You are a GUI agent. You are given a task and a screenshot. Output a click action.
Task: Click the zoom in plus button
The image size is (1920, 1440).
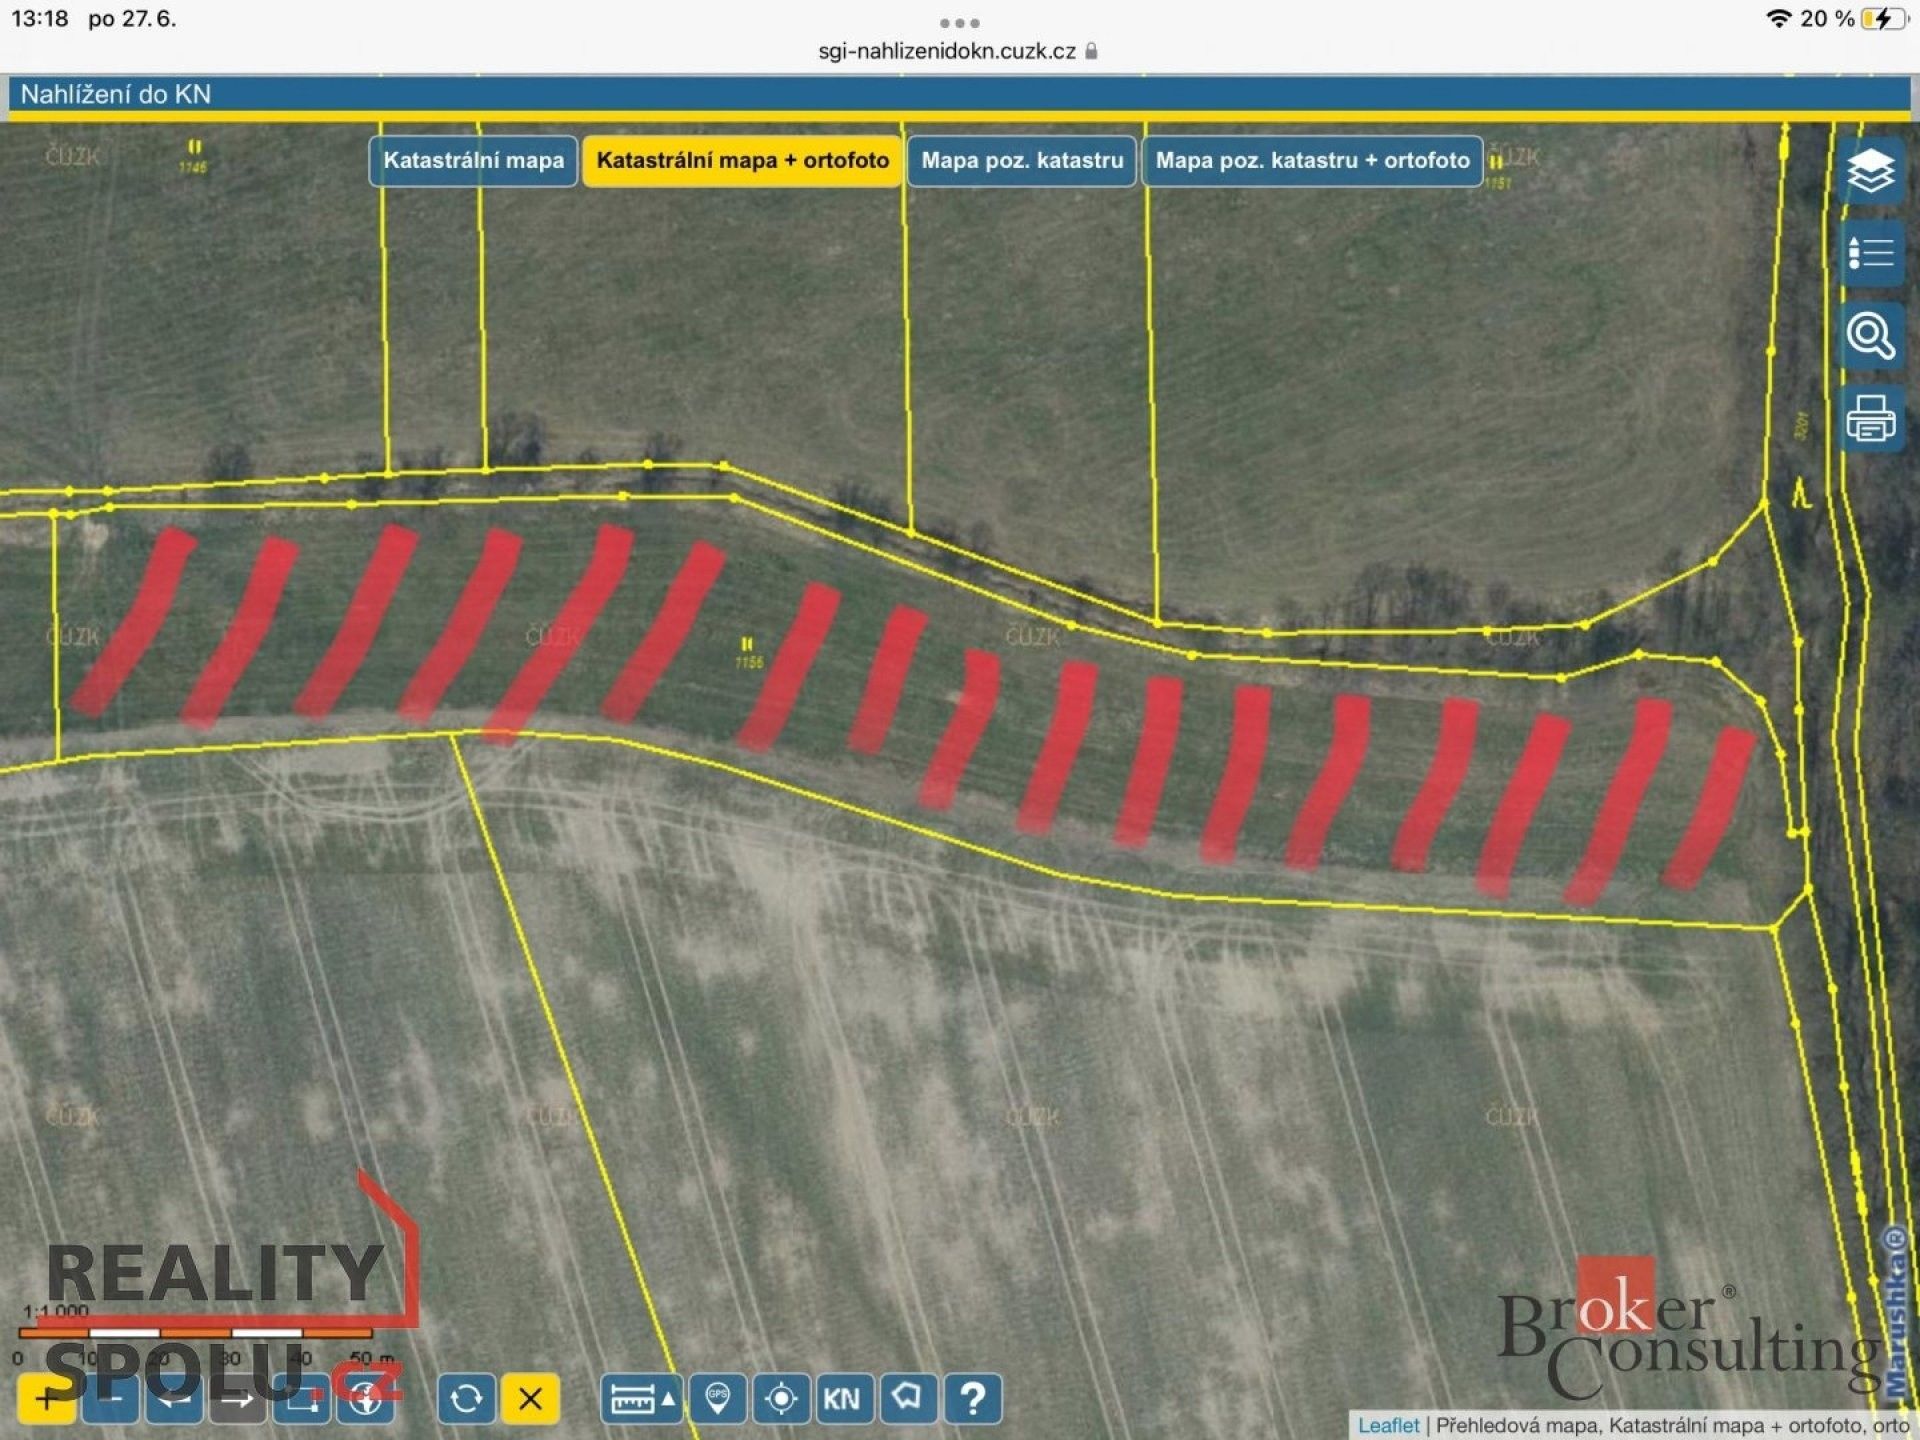tap(46, 1398)
